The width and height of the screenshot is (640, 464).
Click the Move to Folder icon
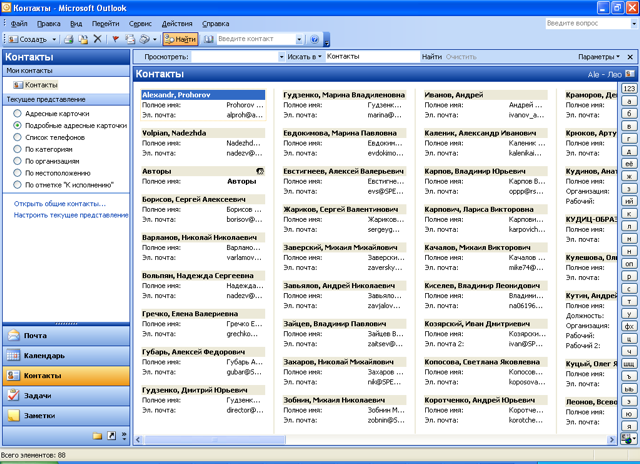(83, 39)
